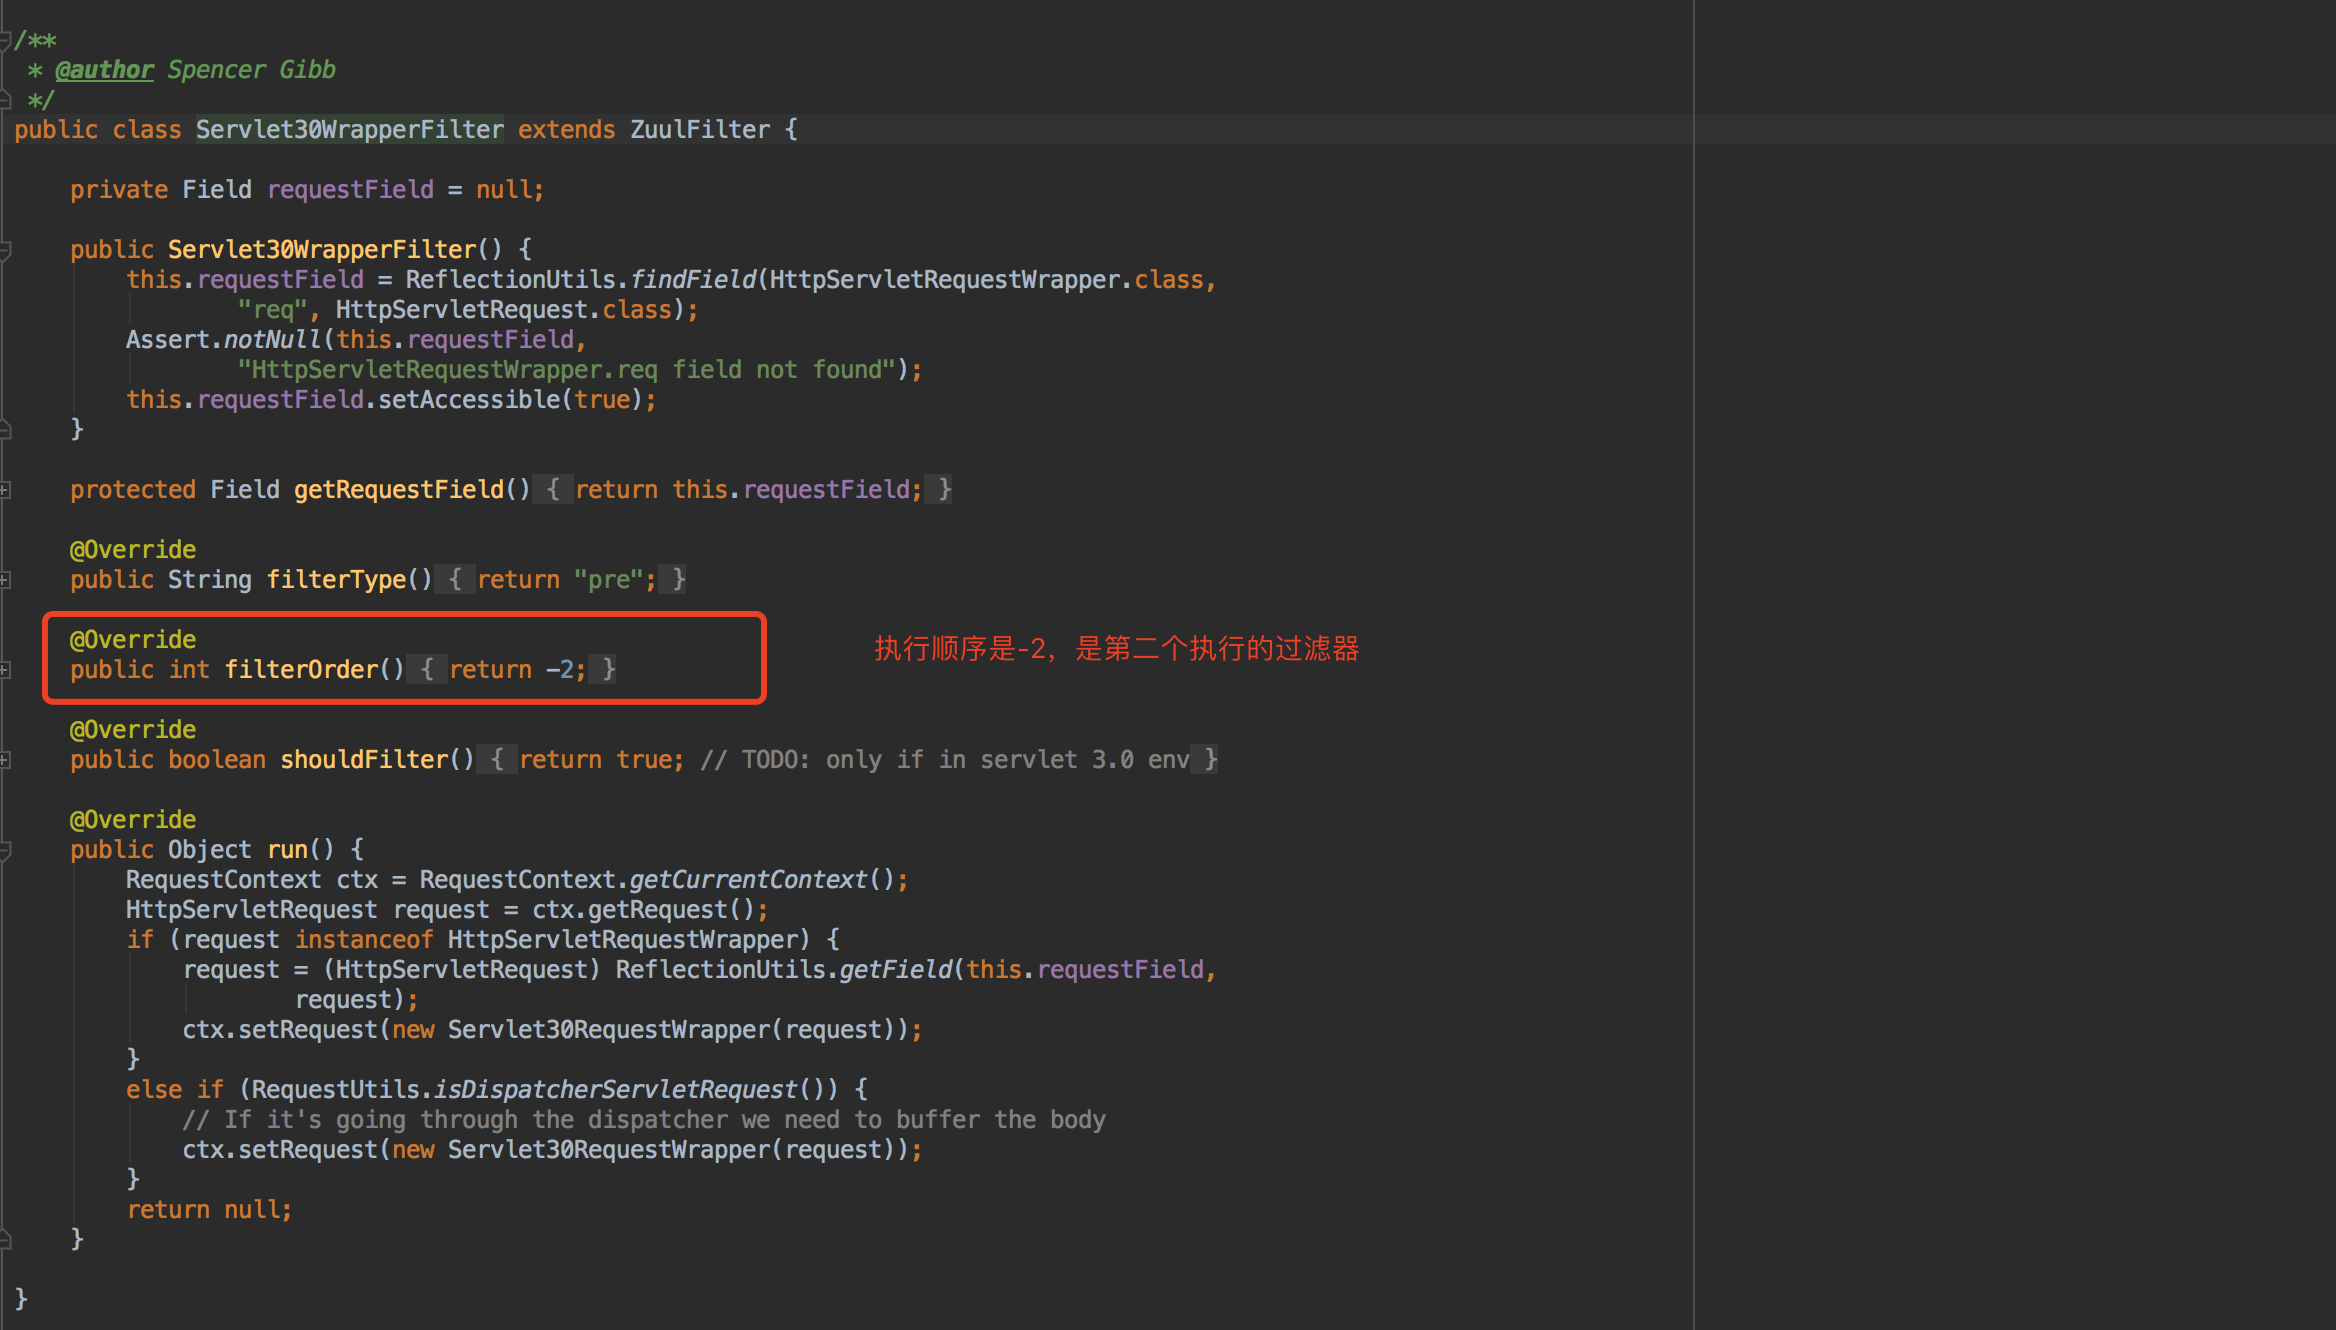Image resolution: width=2336 pixels, height=1330 pixels.
Task: Click the Javadoc closing fold marker
Action: point(5,100)
